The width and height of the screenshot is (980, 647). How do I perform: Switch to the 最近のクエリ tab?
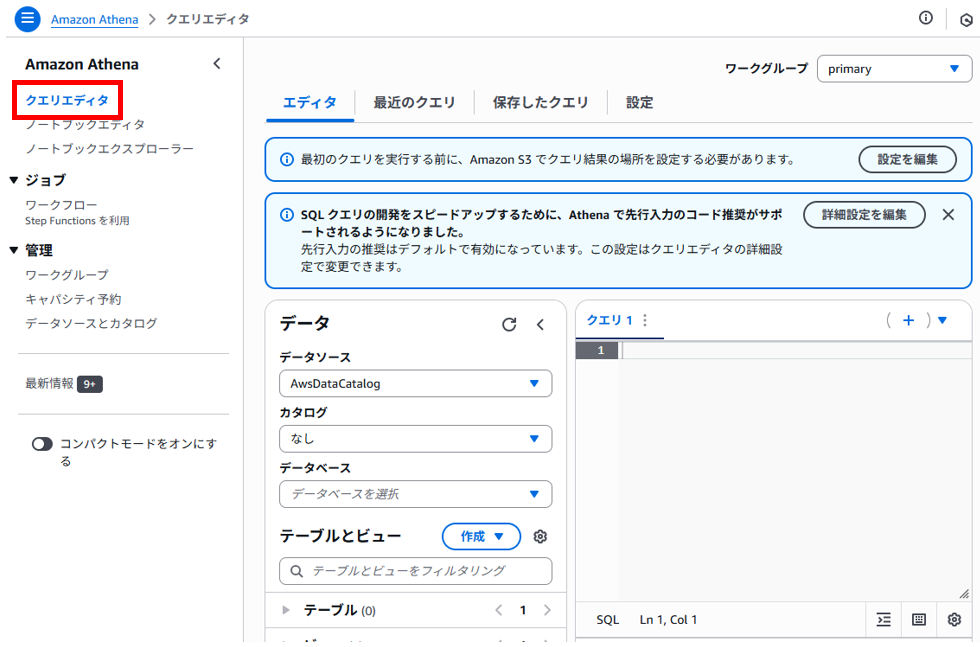pyautogui.click(x=414, y=103)
